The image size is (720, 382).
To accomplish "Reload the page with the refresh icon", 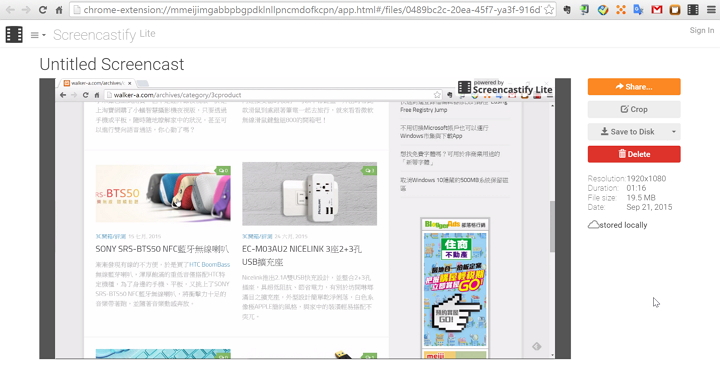I will pos(42,10).
